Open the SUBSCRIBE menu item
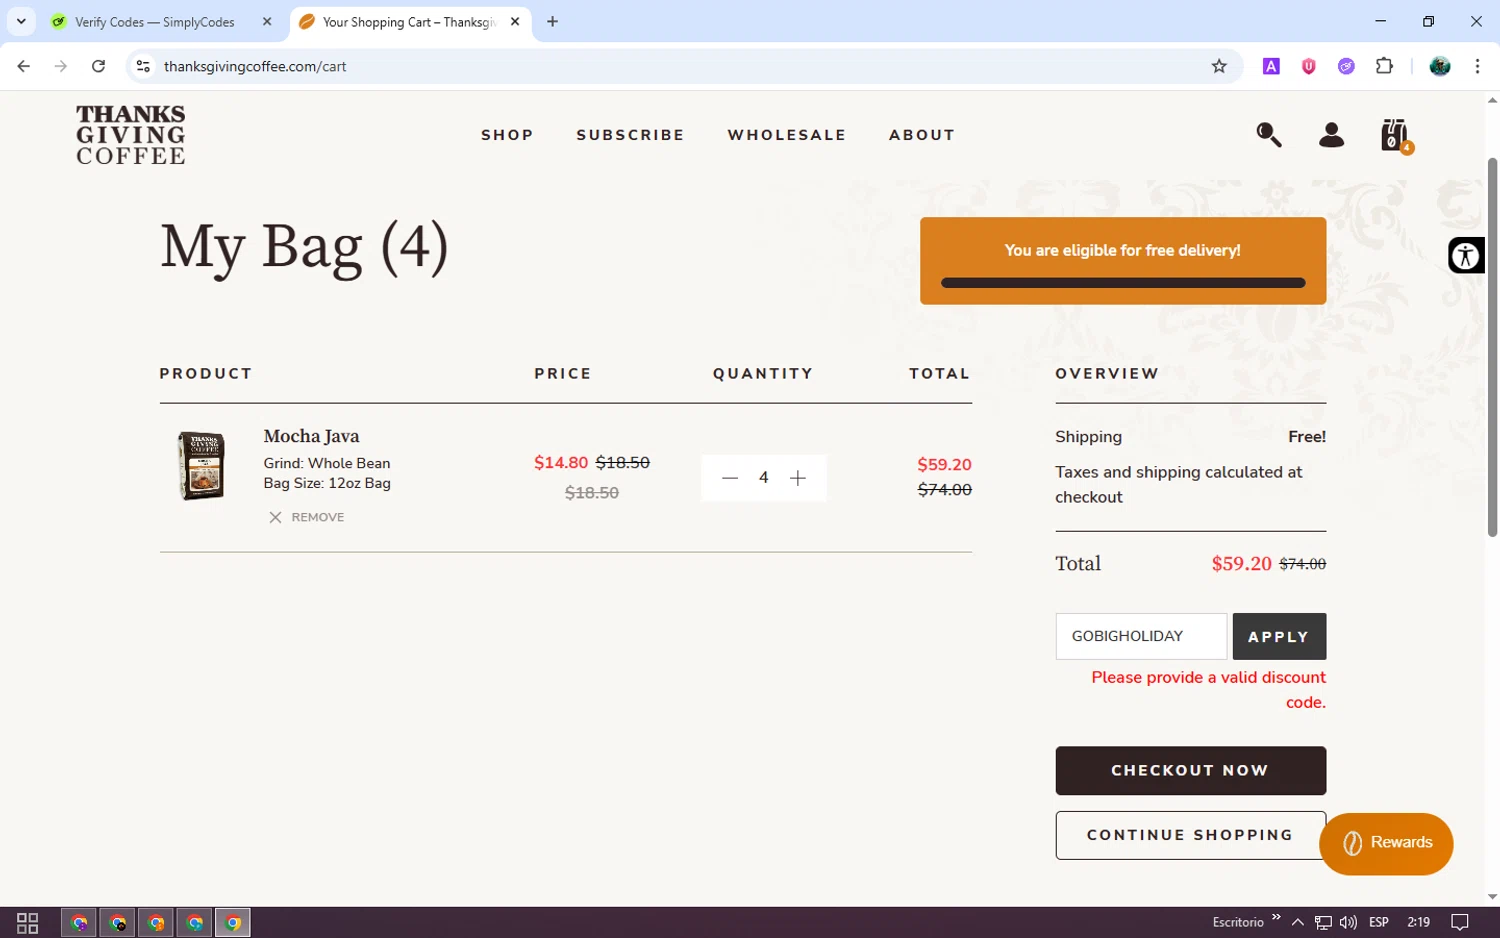 pos(630,135)
